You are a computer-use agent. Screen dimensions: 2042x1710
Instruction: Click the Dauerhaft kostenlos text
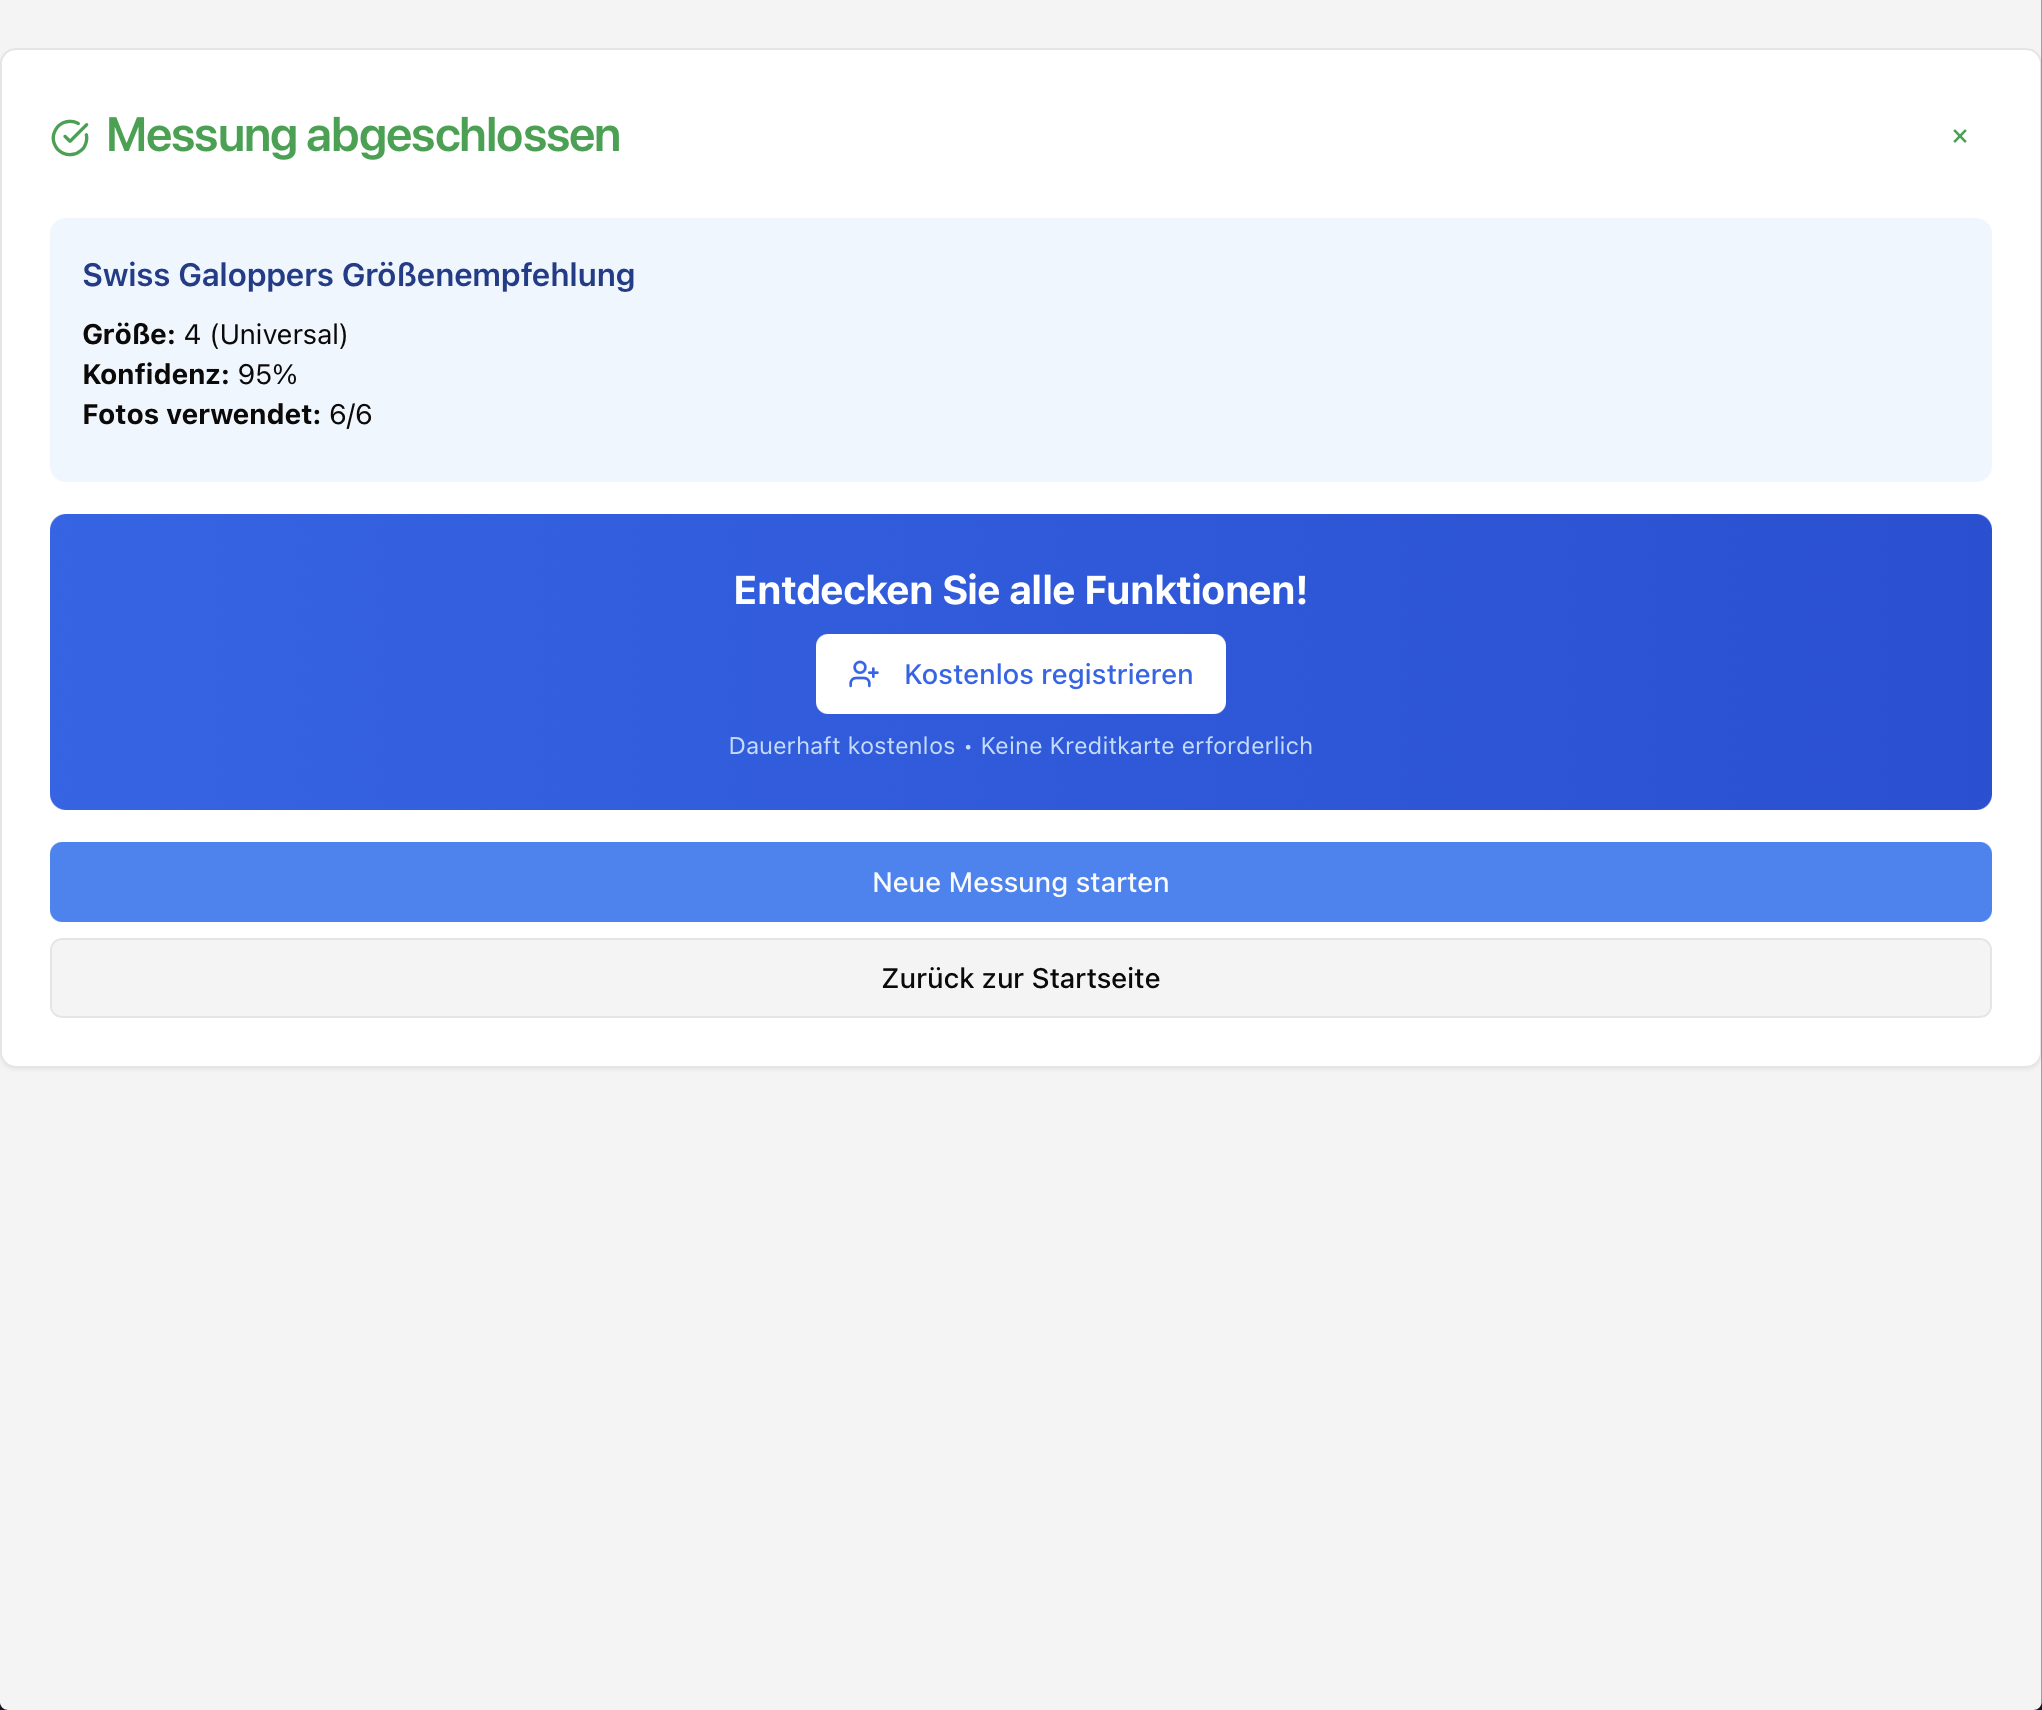click(841, 746)
